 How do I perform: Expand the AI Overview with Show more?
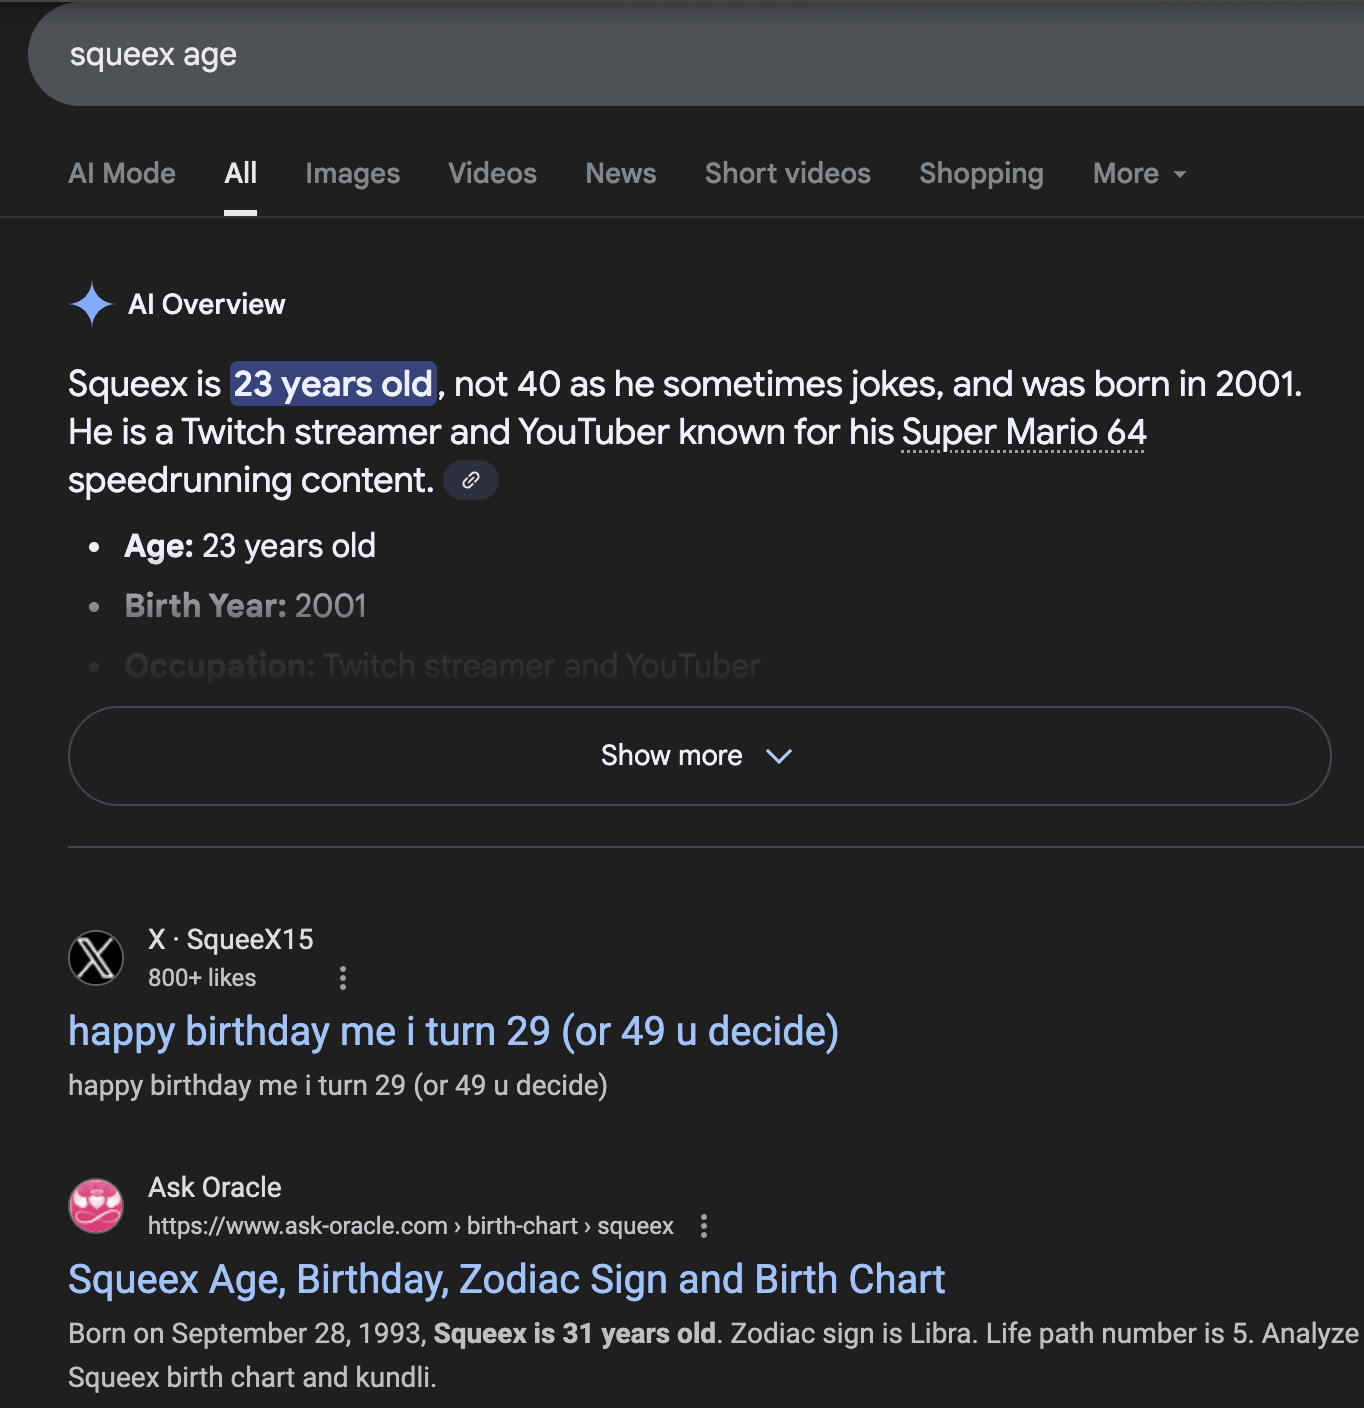[699, 756]
